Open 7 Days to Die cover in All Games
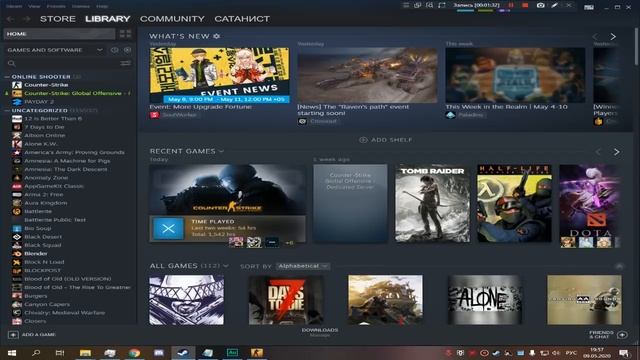The width and height of the screenshot is (640, 360). pos(286,300)
